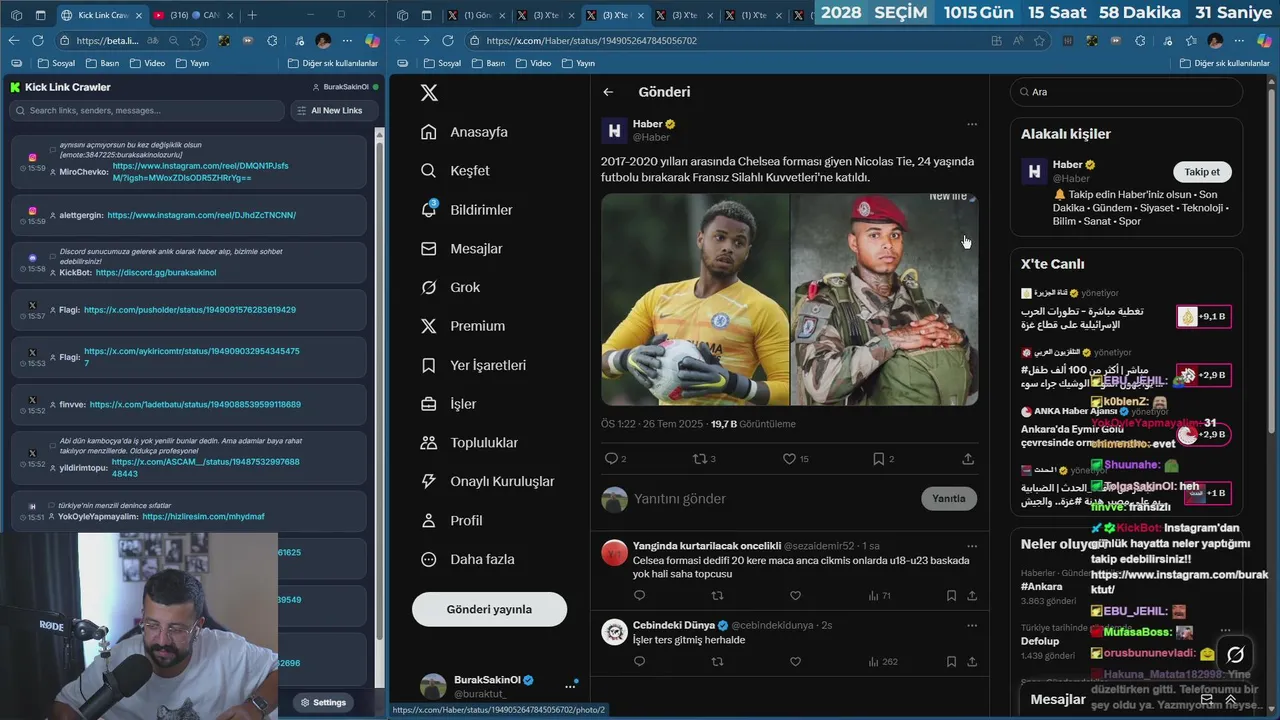
Task: Go back with Gönderi back arrow
Action: tap(608, 92)
